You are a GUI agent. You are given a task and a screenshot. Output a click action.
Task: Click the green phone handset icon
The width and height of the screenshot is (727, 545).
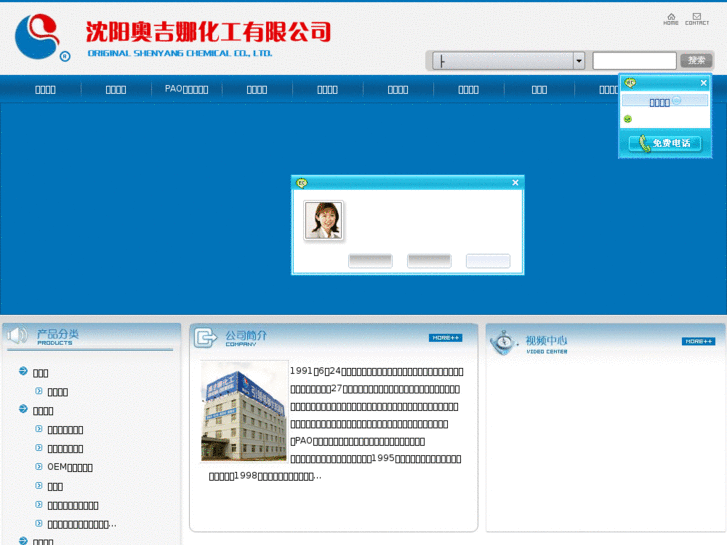644,143
